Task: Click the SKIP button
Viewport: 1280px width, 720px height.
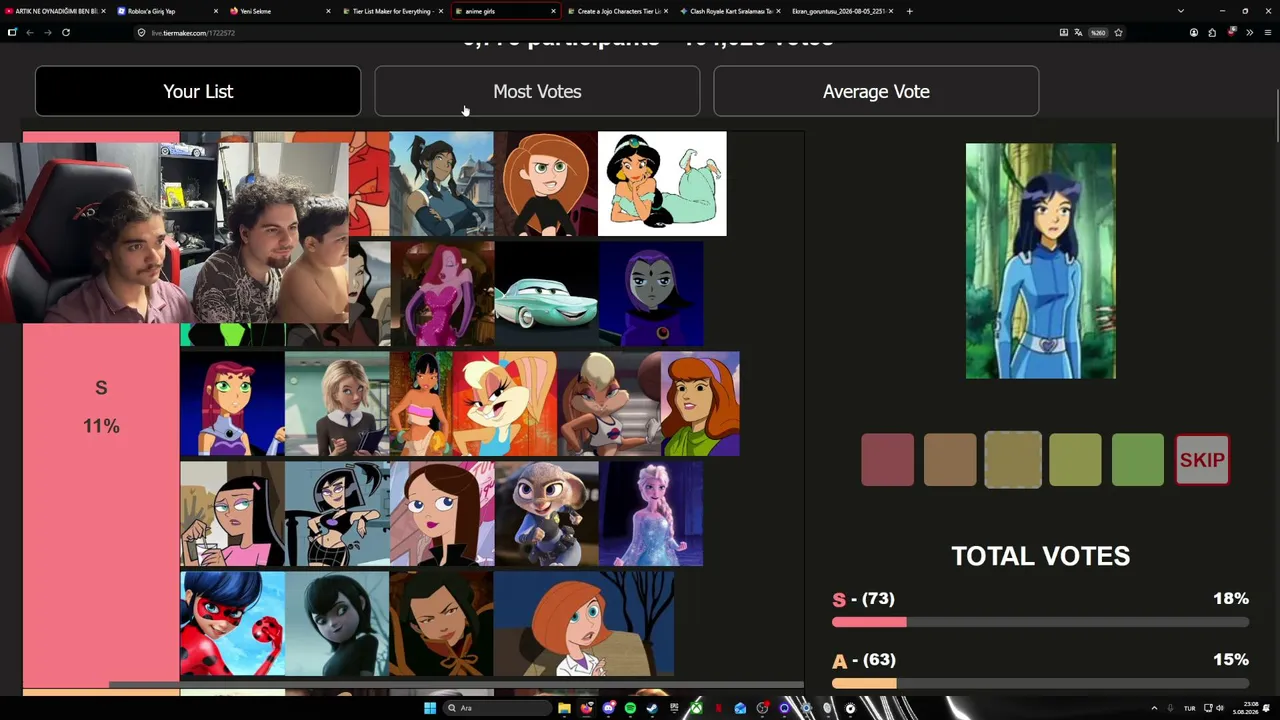Action: coord(1202,460)
